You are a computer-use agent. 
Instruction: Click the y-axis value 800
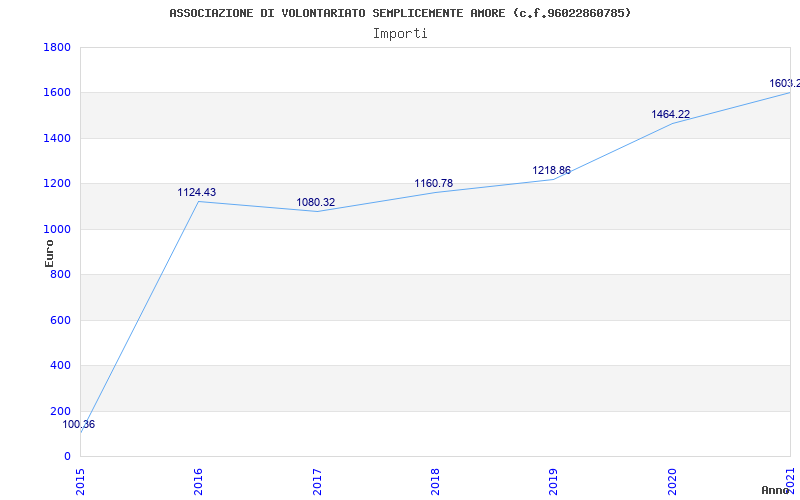(x=61, y=274)
